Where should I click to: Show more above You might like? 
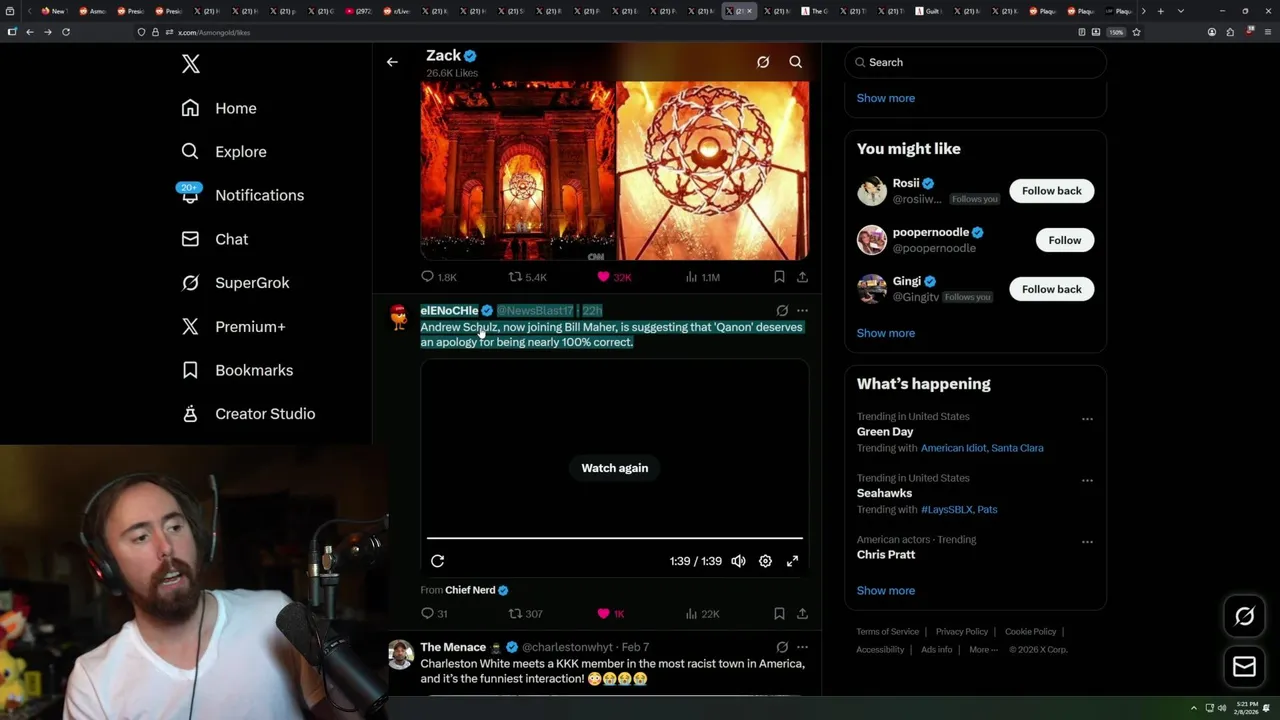point(885,98)
